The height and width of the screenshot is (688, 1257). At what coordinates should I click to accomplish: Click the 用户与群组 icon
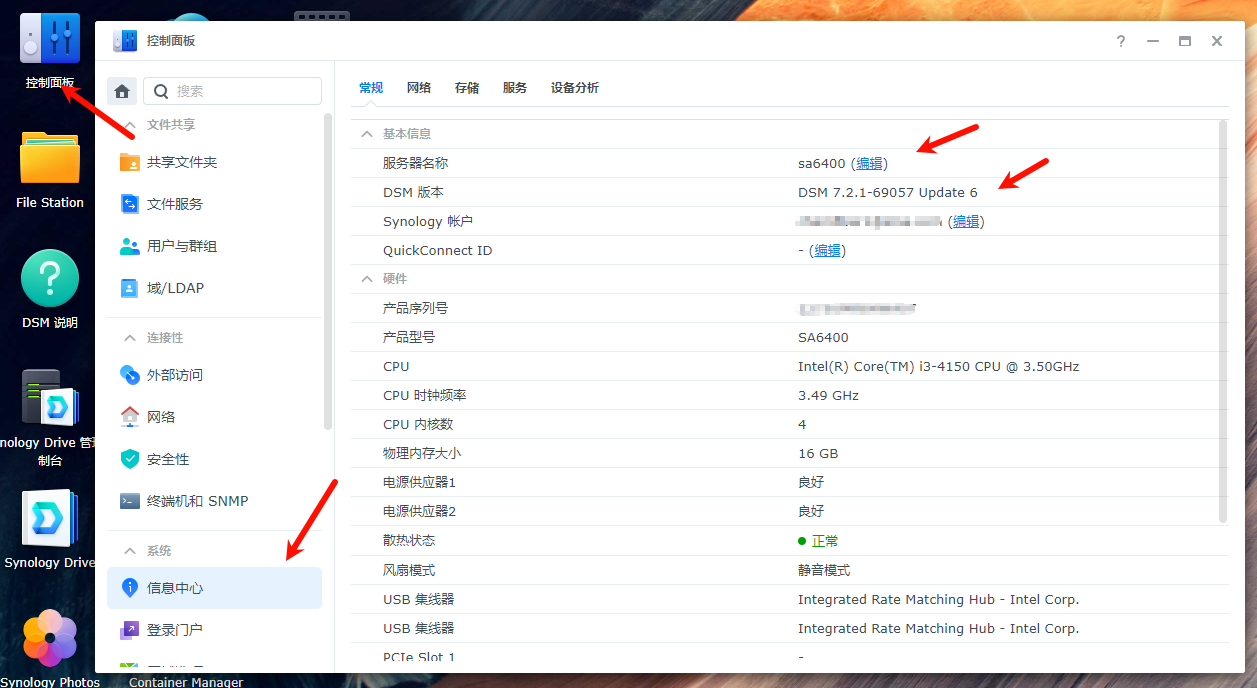(x=130, y=246)
